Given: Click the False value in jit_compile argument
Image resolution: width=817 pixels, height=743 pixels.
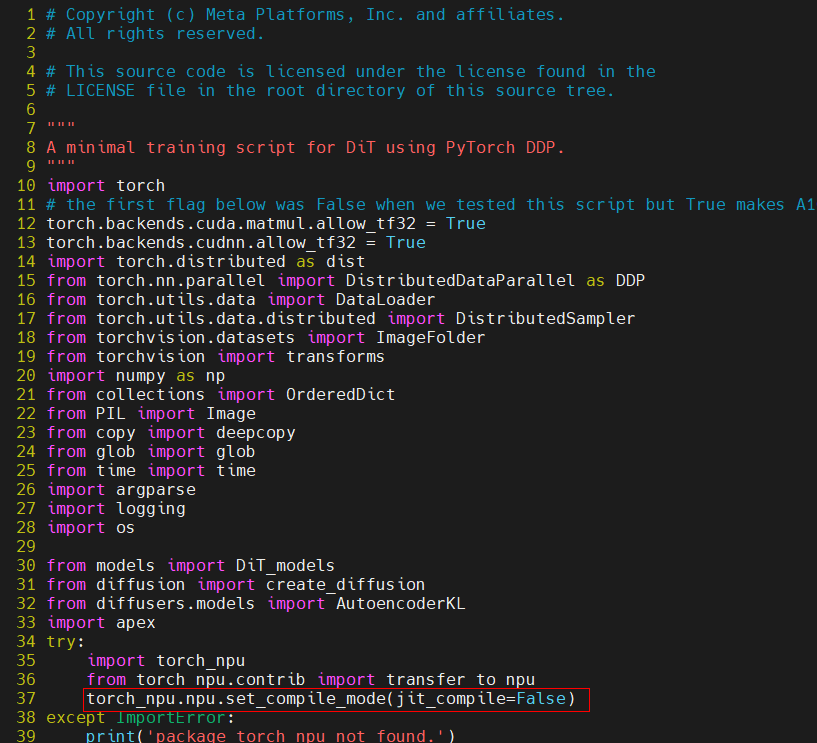Looking at the screenshot, I should pos(541,699).
